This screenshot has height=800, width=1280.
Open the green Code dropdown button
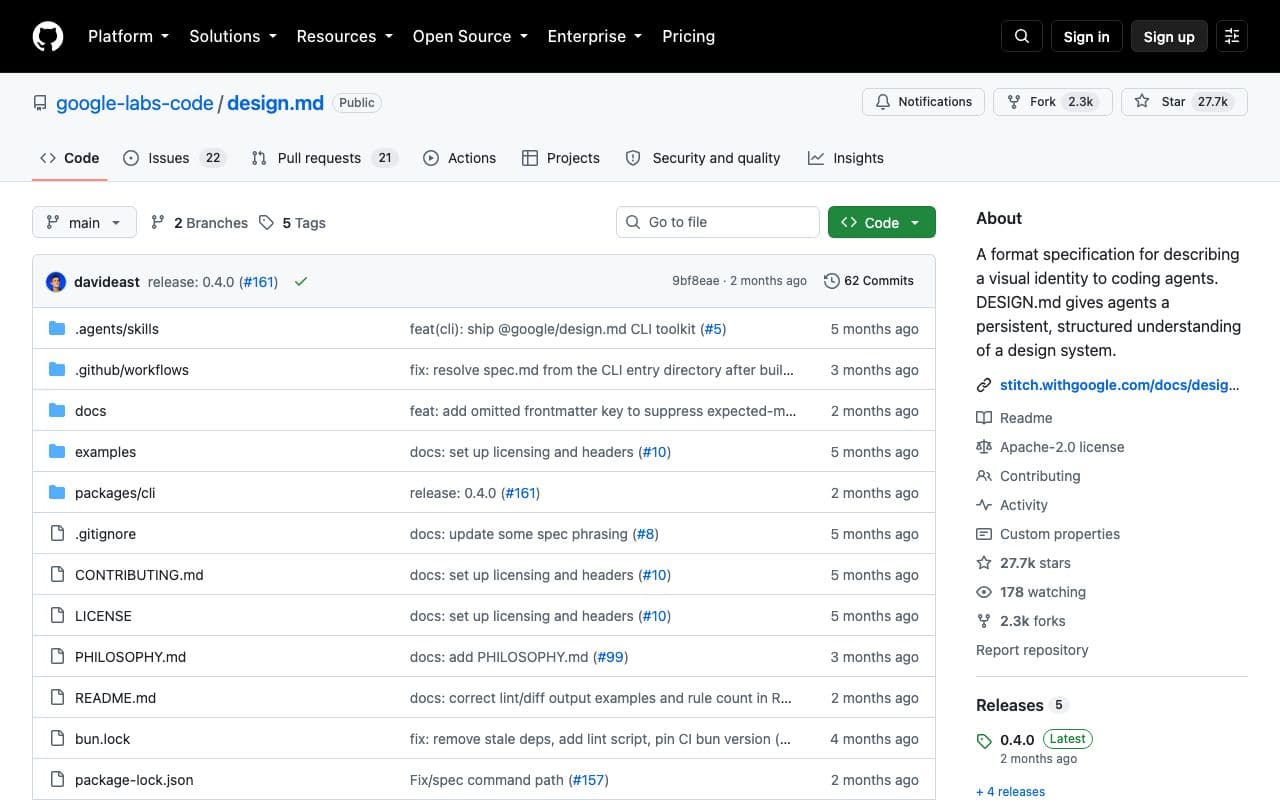tap(882, 223)
